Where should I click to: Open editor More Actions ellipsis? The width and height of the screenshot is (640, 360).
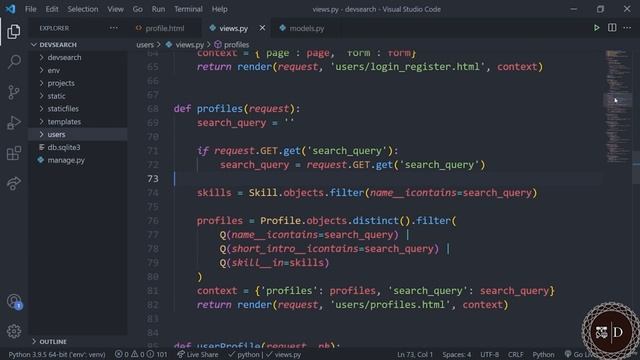[627, 28]
